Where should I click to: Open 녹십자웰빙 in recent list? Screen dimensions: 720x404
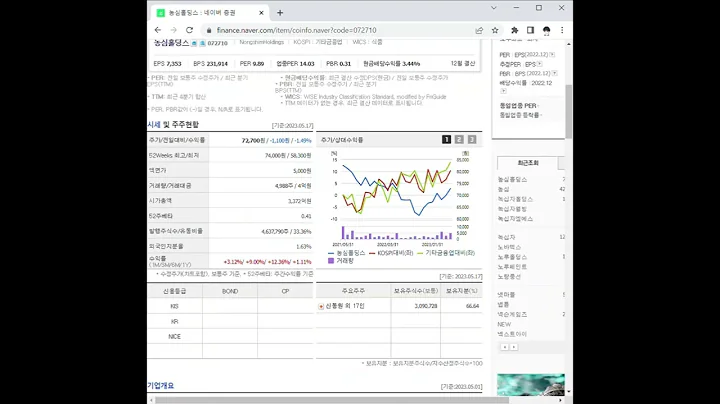coord(512,209)
